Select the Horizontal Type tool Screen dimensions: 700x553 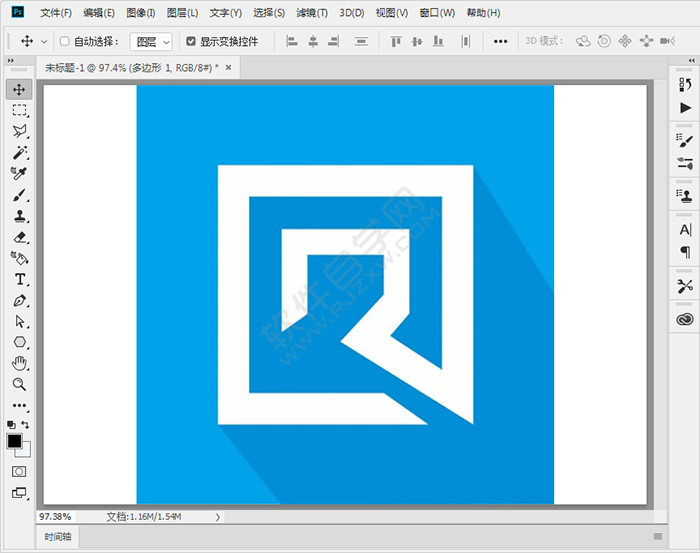coord(19,279)
